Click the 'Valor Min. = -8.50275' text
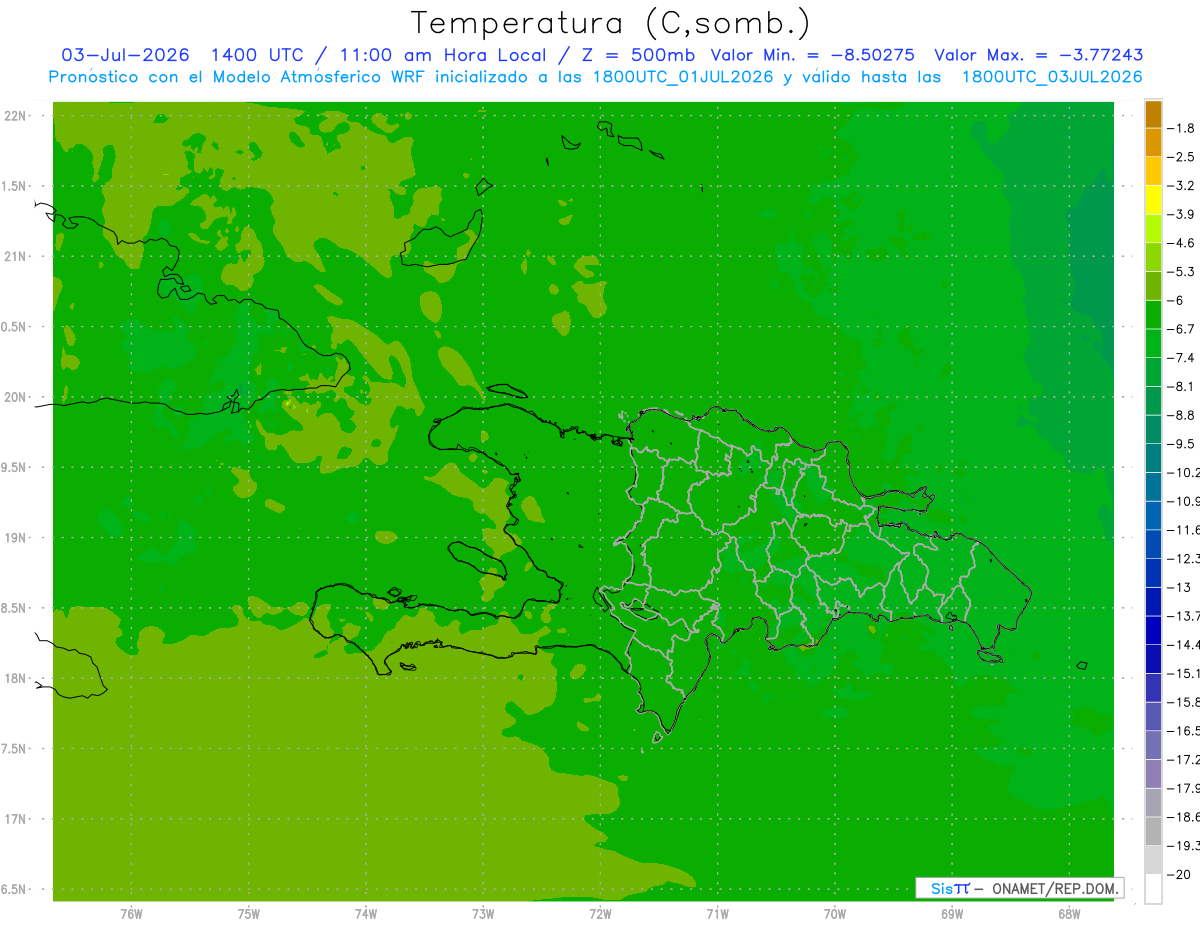Image resolution: width=1200 pixels, height=927 pixels. [x=812, y=55]
